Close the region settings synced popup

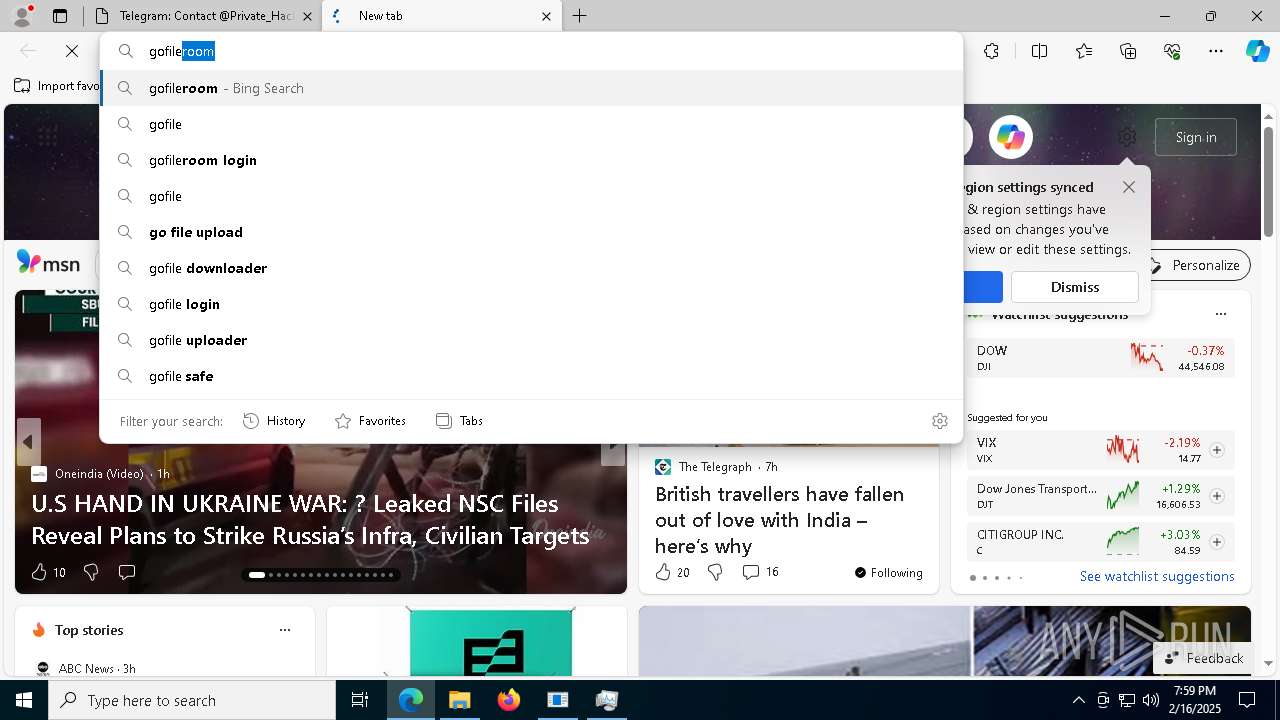coord(1129,187)
